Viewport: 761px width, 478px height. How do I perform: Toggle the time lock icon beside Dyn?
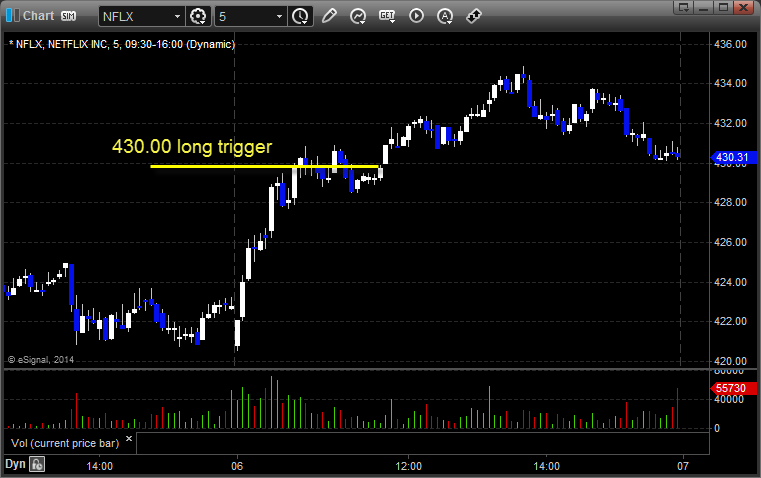point(37,464)
